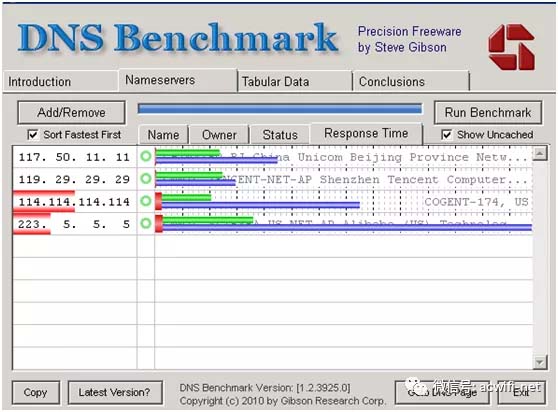Click the Add/Remove button
Screen dimensions: 558x412
(x=72, y=113)
